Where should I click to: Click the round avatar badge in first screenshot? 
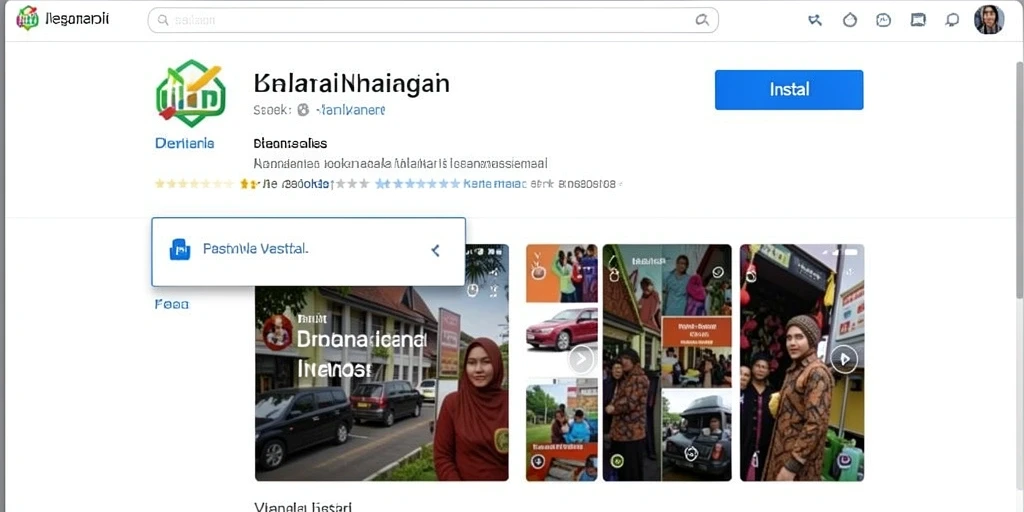[x=277, y=332]
